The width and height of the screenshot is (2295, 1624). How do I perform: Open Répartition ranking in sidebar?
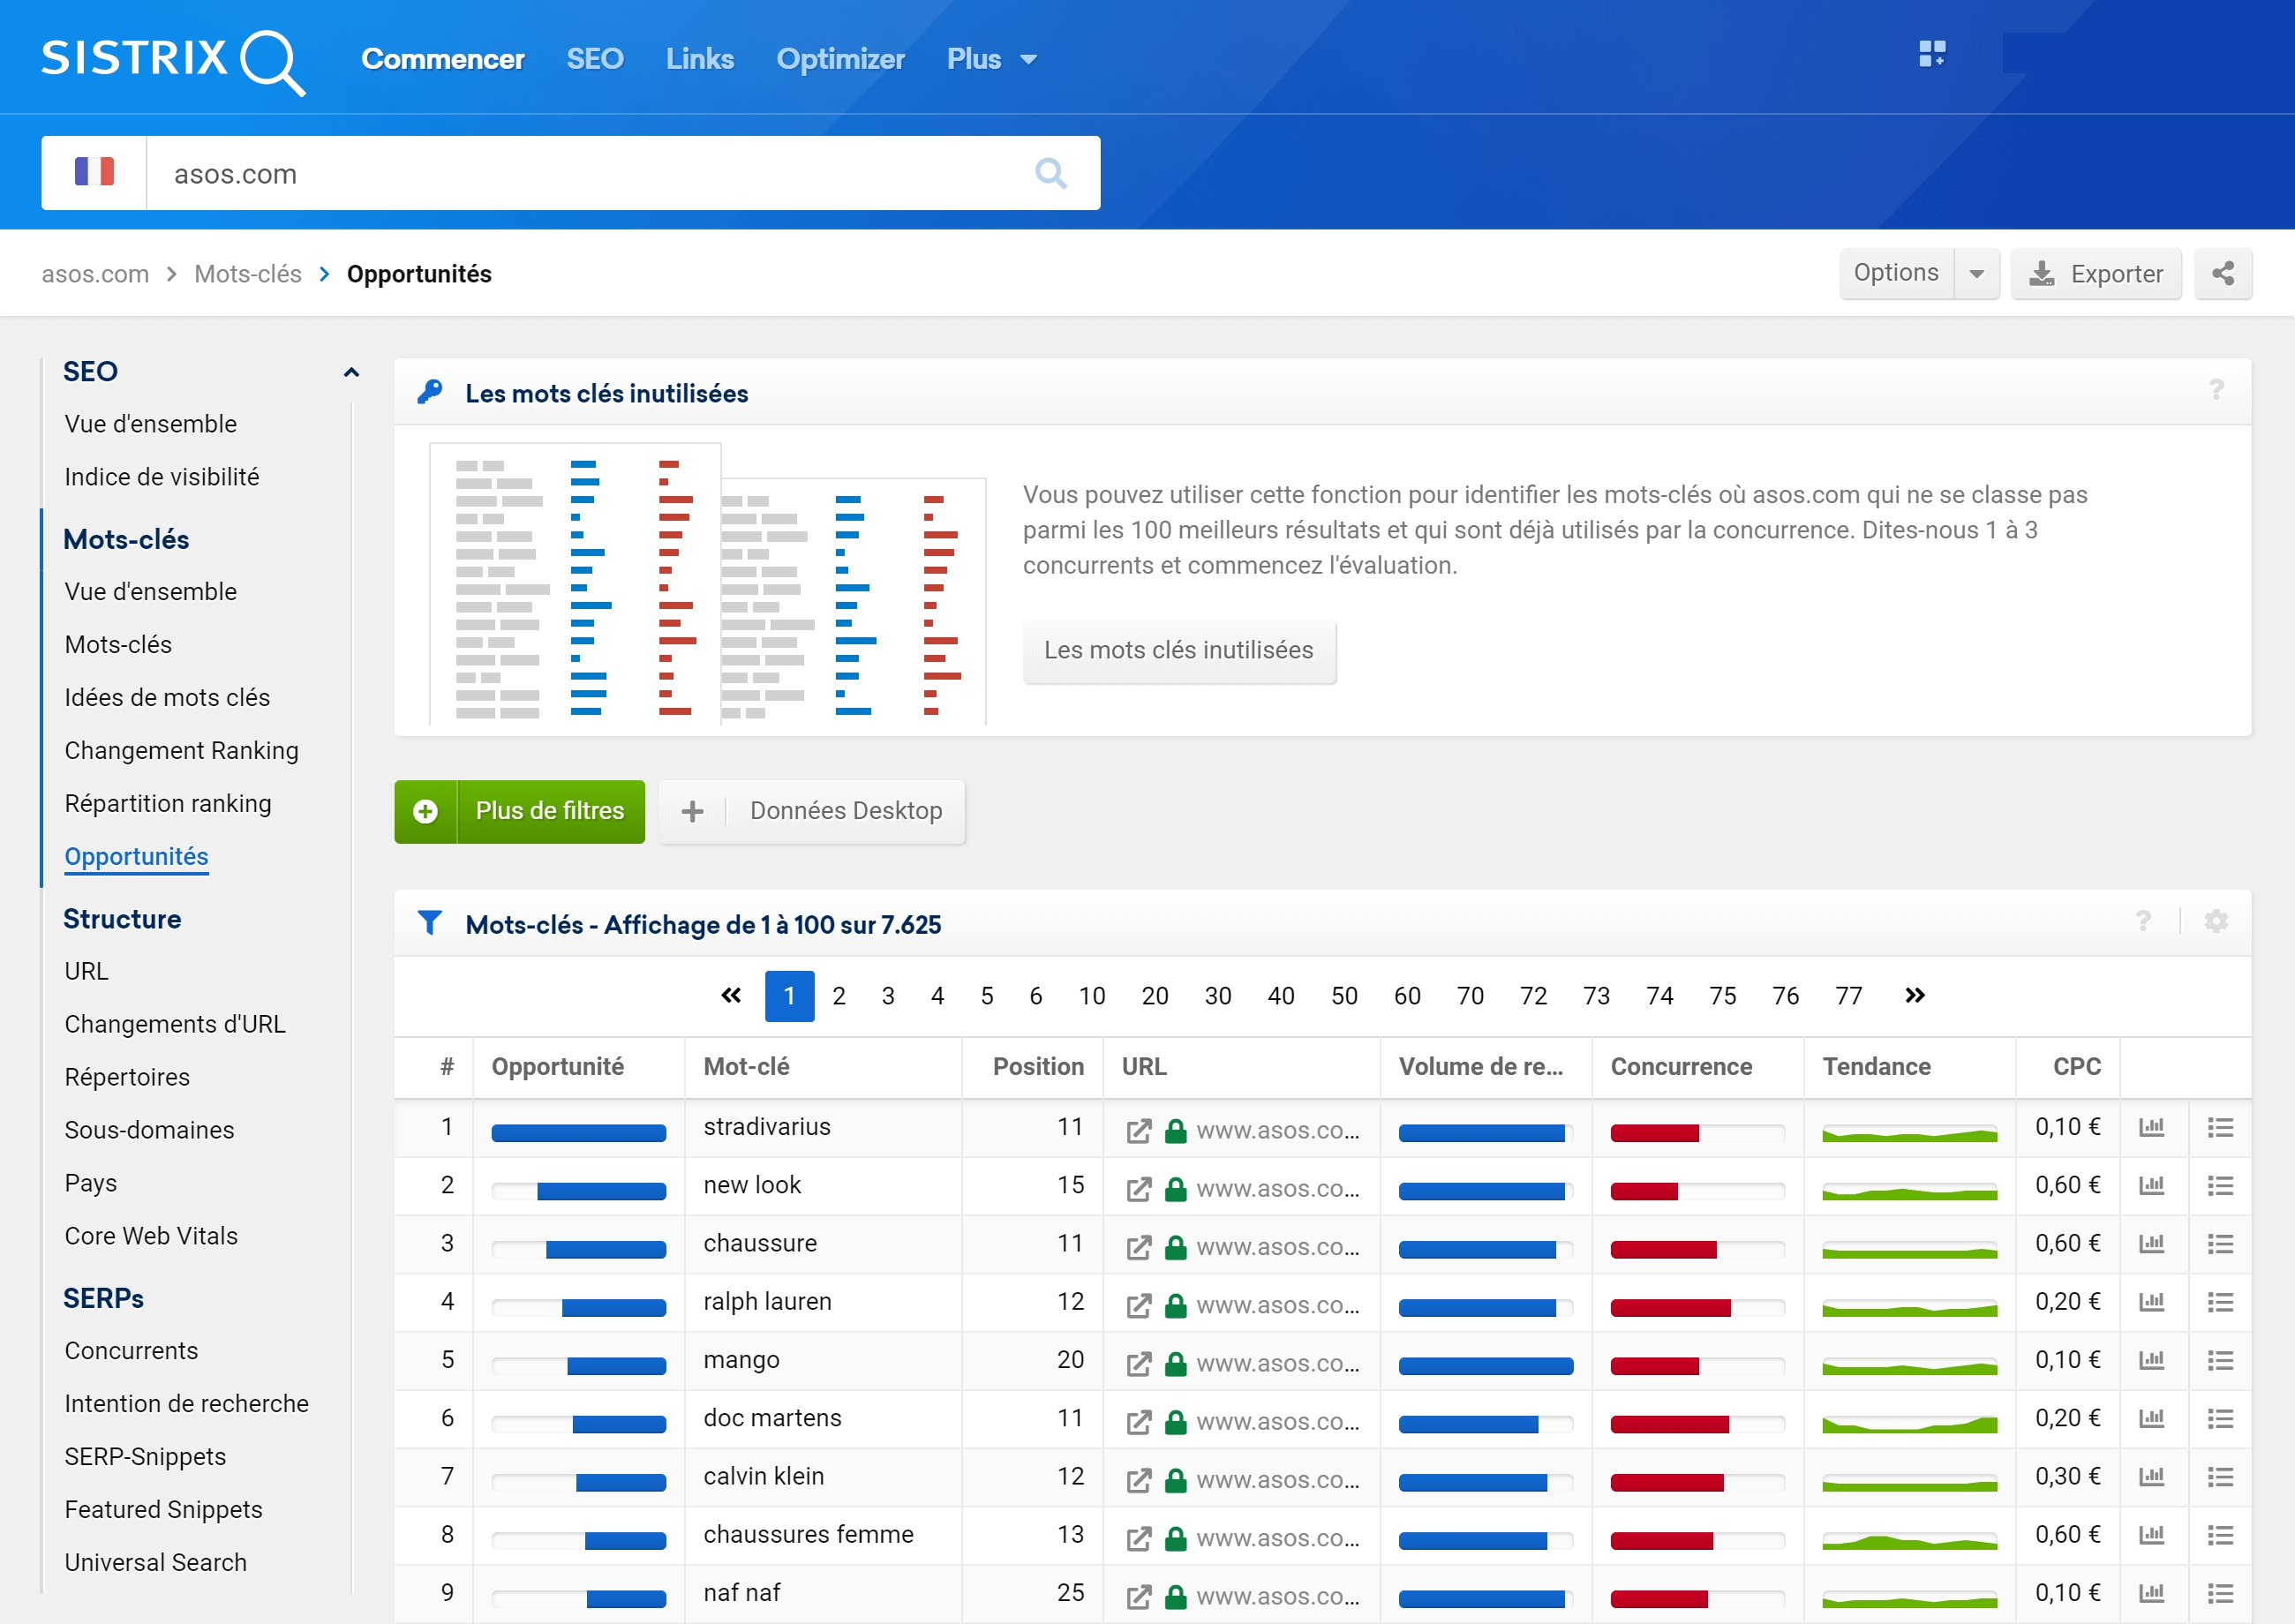(168, 803)
